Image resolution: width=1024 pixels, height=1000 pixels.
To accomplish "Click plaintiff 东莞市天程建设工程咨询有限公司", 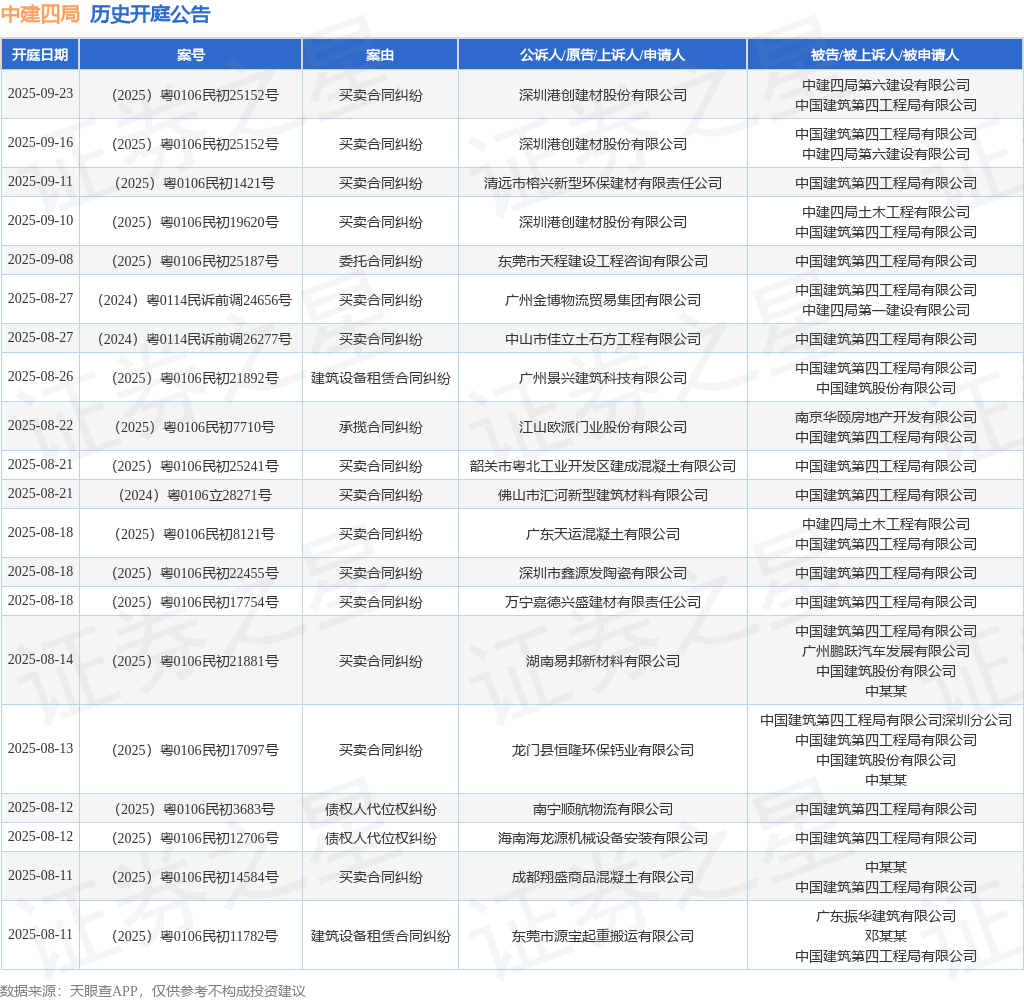I will point(602,261).
